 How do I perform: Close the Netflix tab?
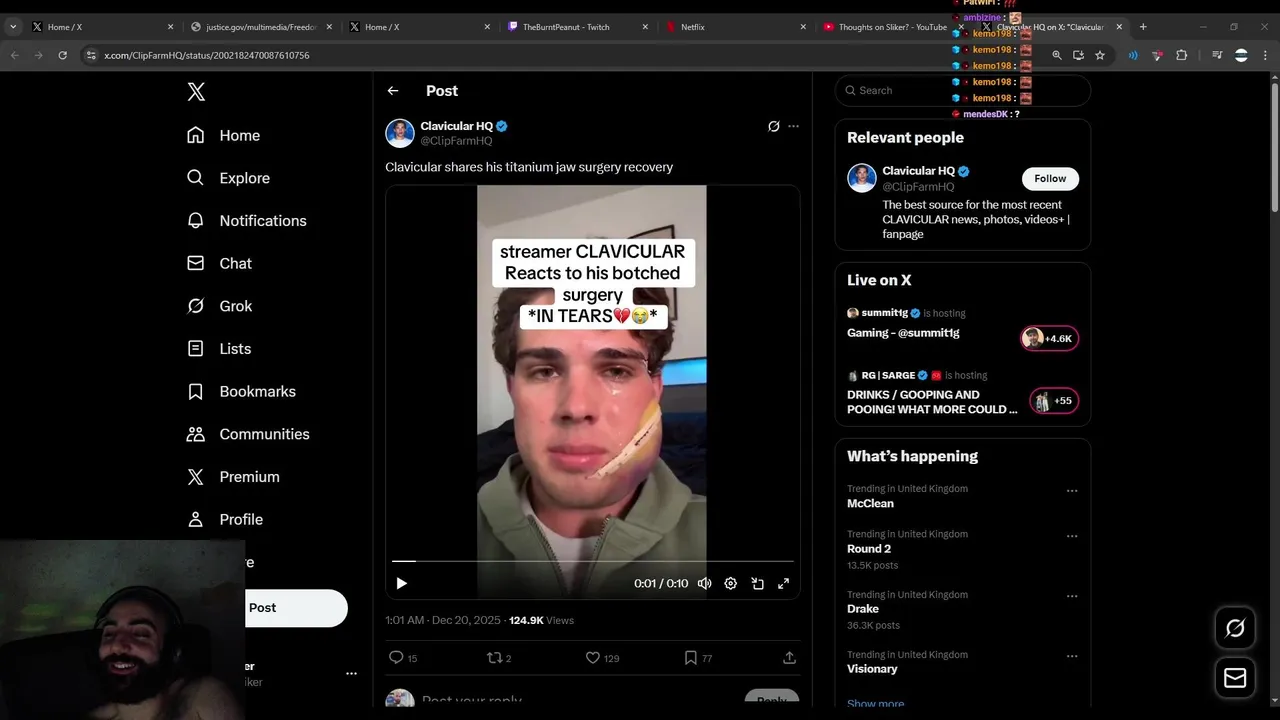tap(803, 27)
